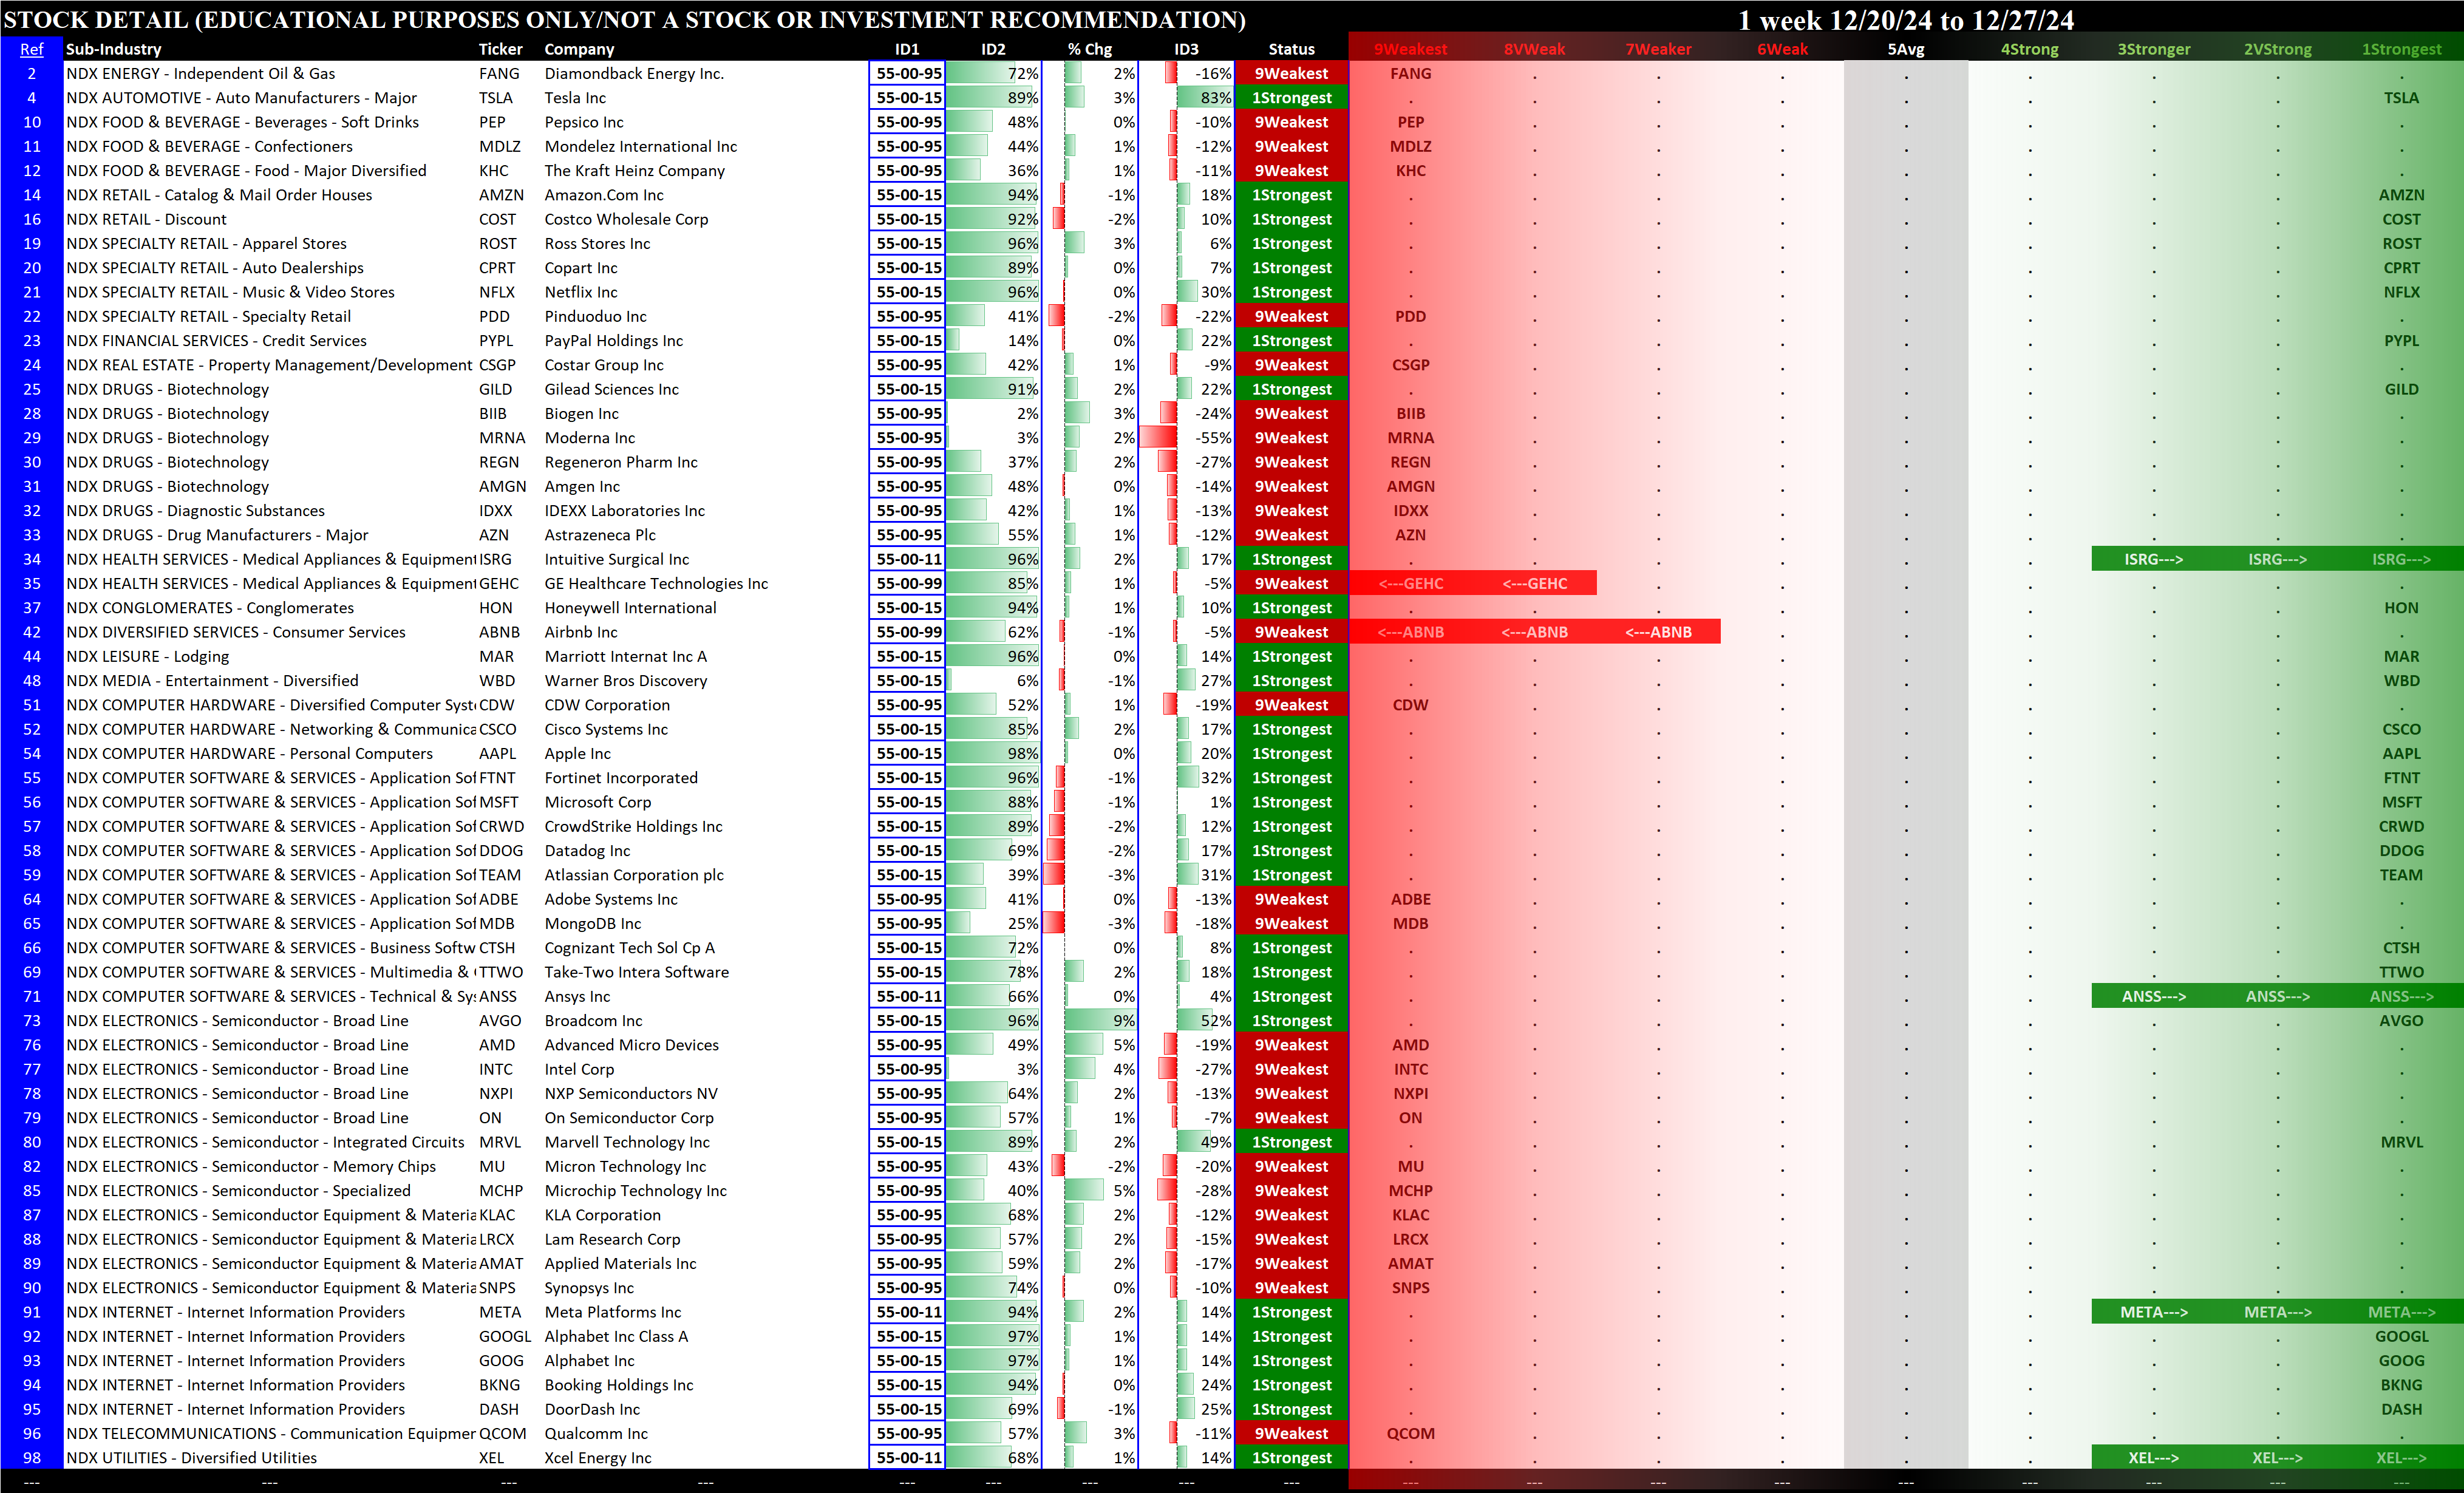Select Moderna's 9Weakest status cell

coord(1291,438)
